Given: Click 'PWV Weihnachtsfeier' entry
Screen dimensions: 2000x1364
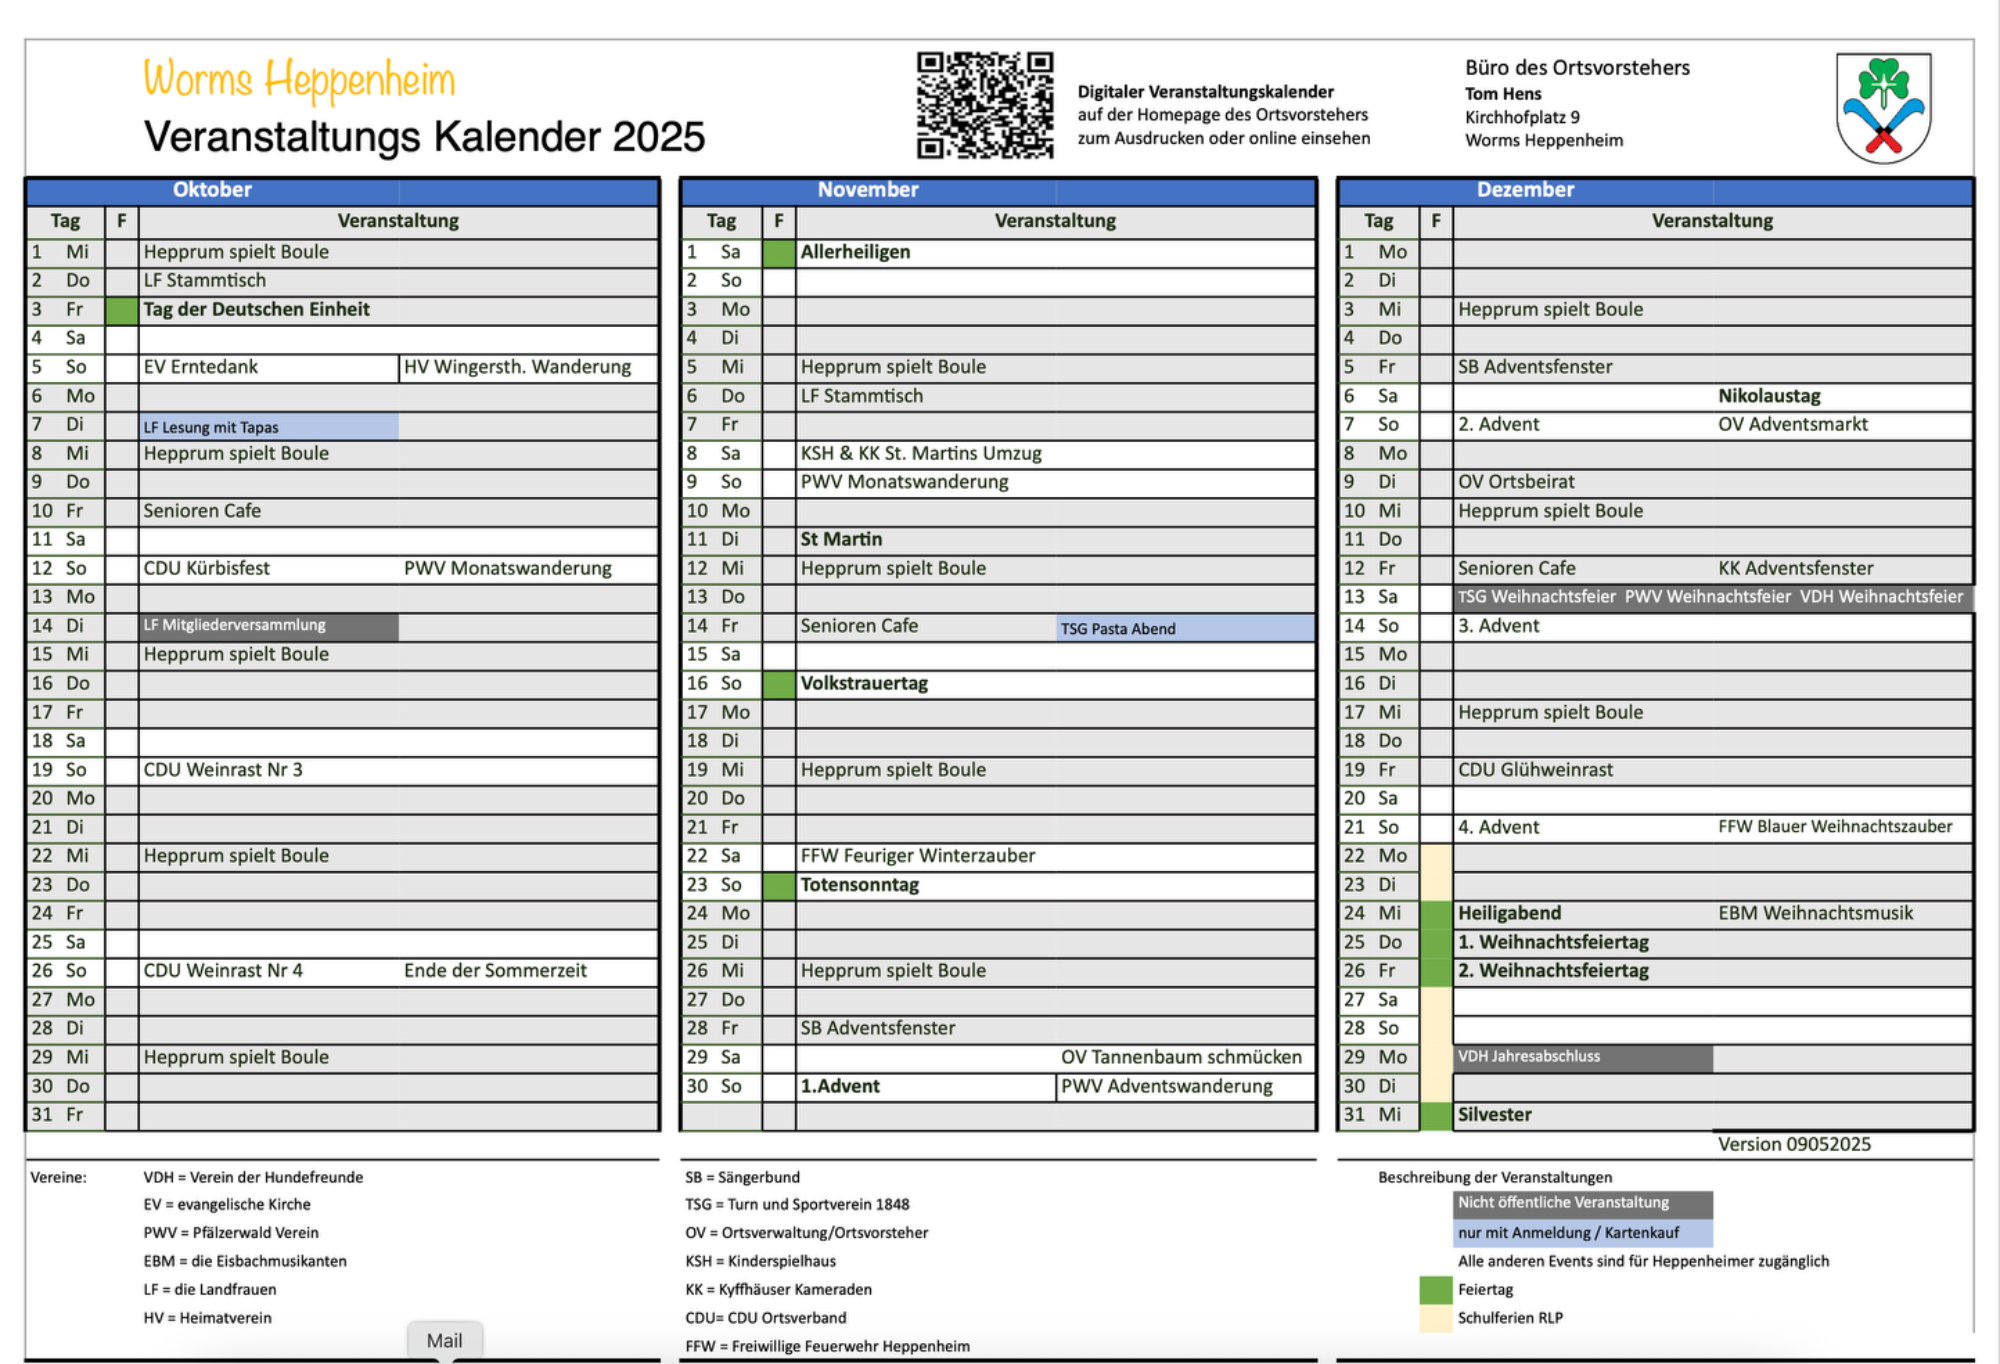Looking at the screenshot, I should [1707, 597].
